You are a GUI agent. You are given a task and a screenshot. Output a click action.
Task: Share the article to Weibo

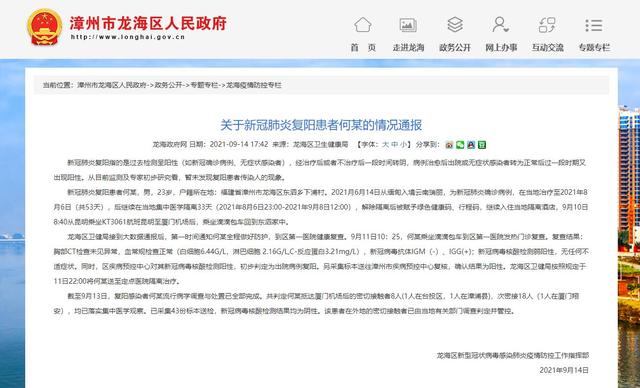[449, 144]
